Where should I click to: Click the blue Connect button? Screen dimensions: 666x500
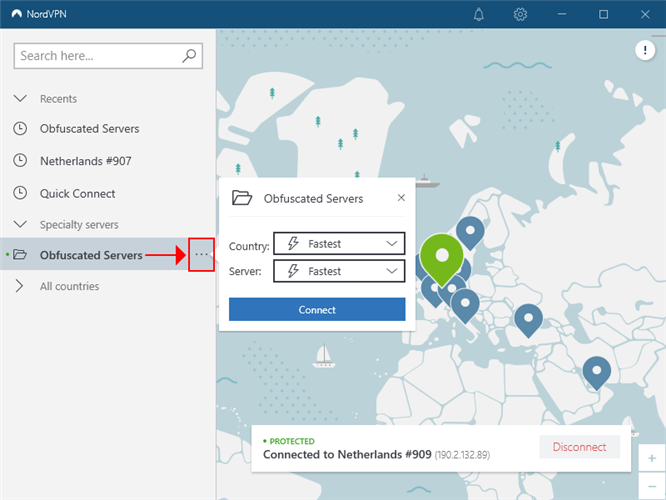pyautogui.click(x=317, y=310)
